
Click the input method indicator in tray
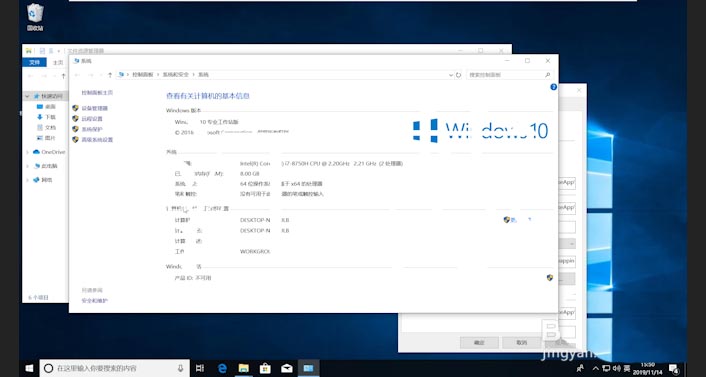pos(627,368)
